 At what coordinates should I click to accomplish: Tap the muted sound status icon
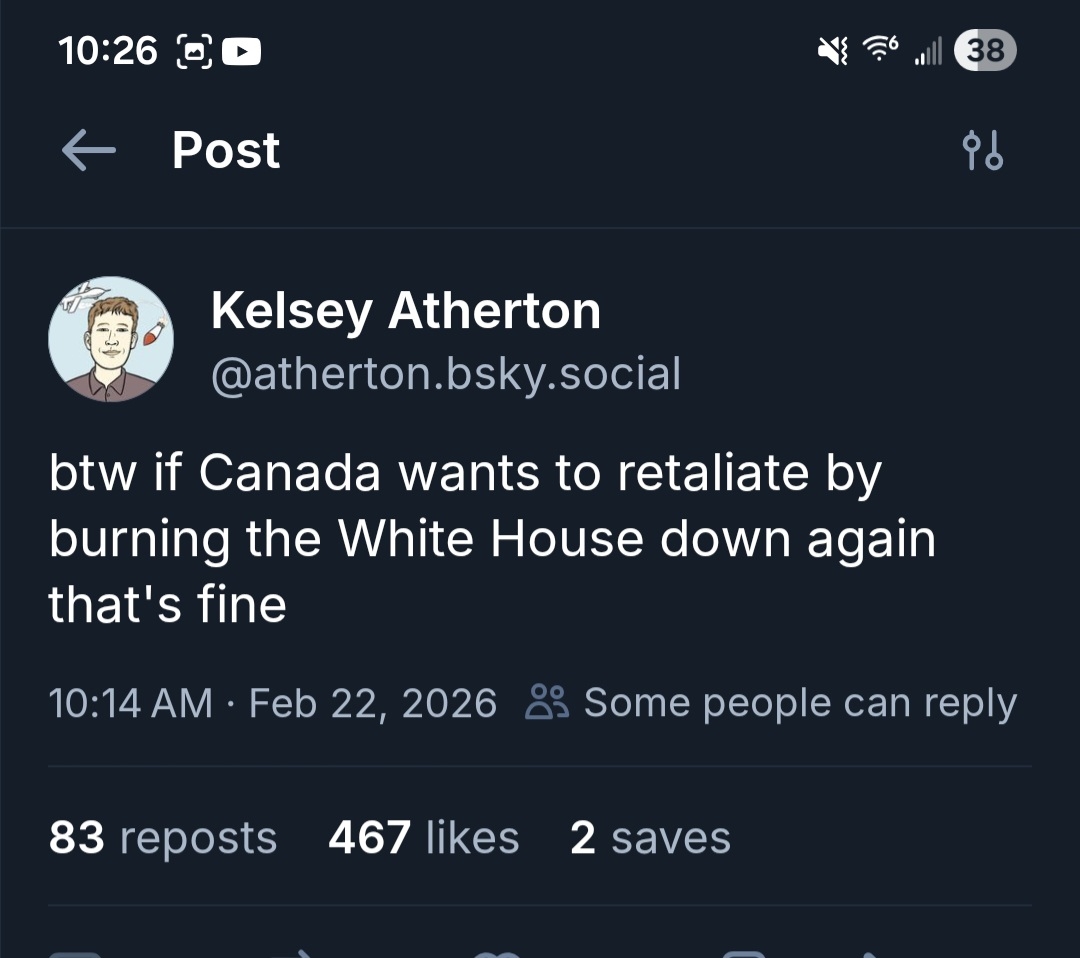pos(832,50)
